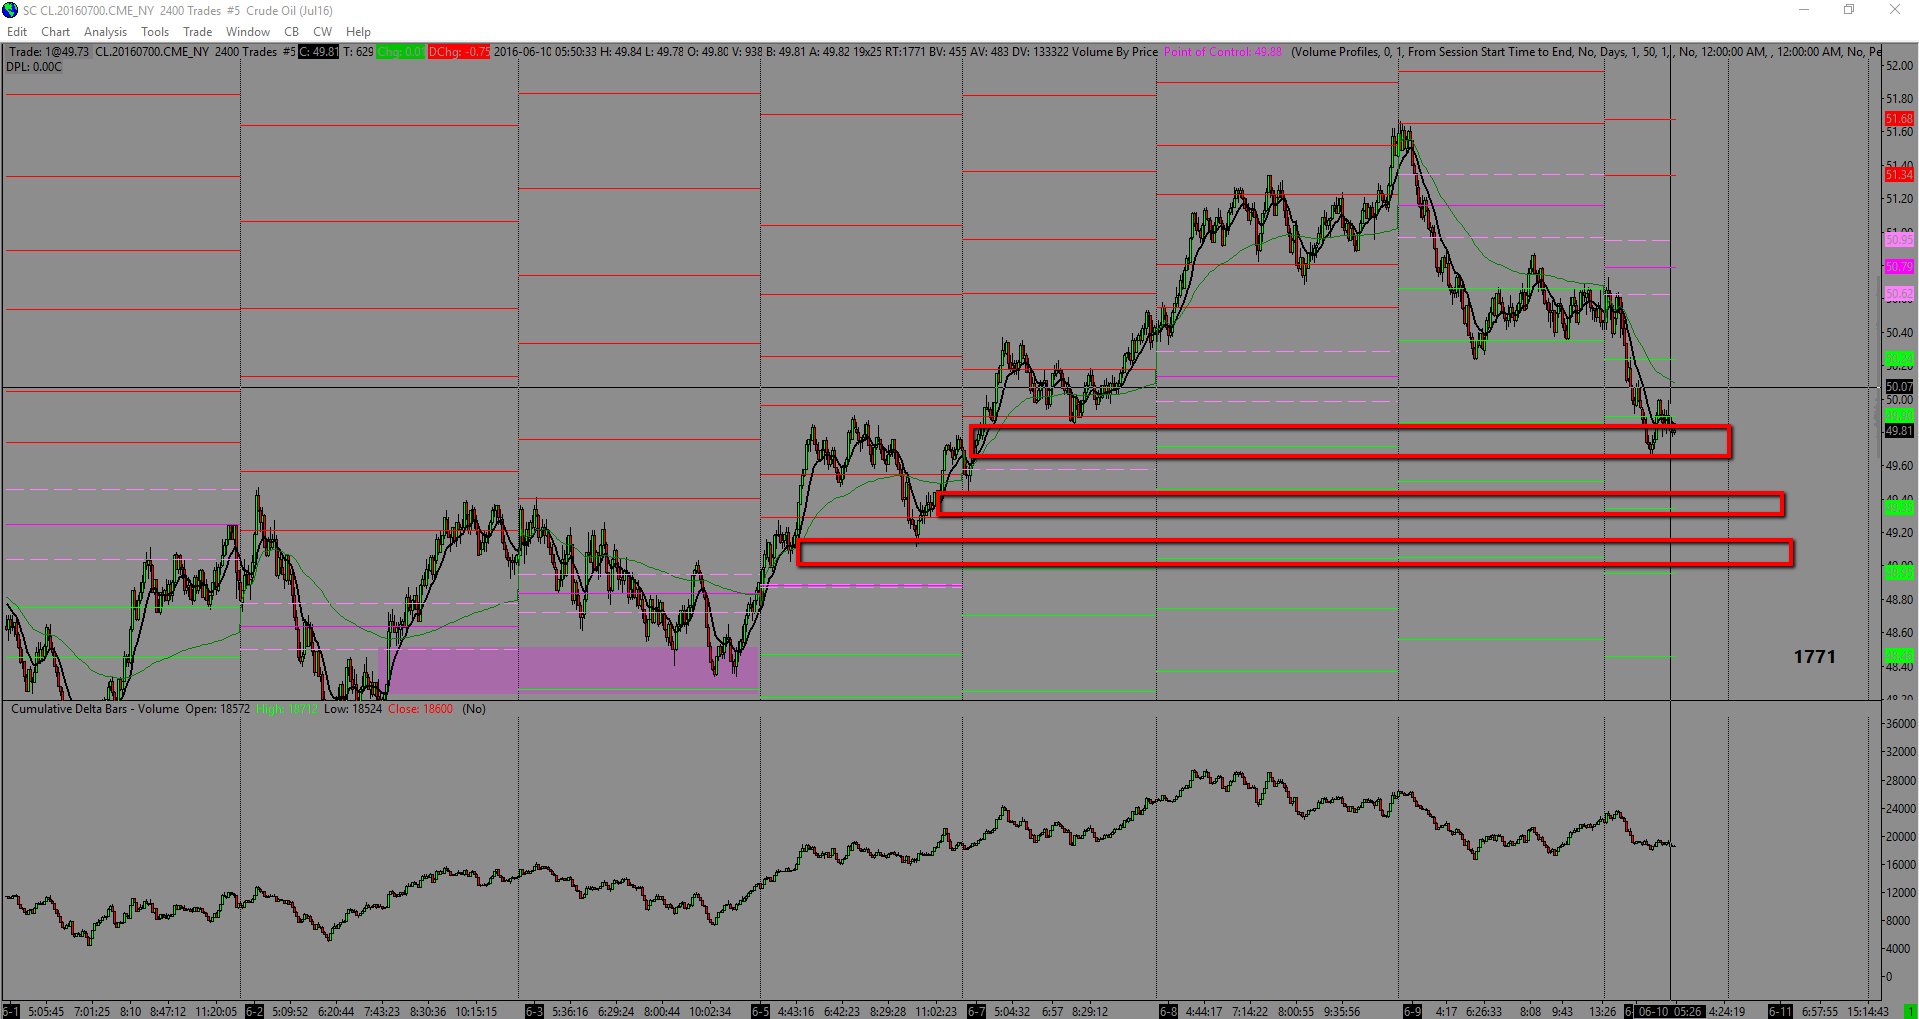1919x1019 pixels.
Task: Click the red 51.68 price label
Action: pyautogui.click(x=1899, y=119)
